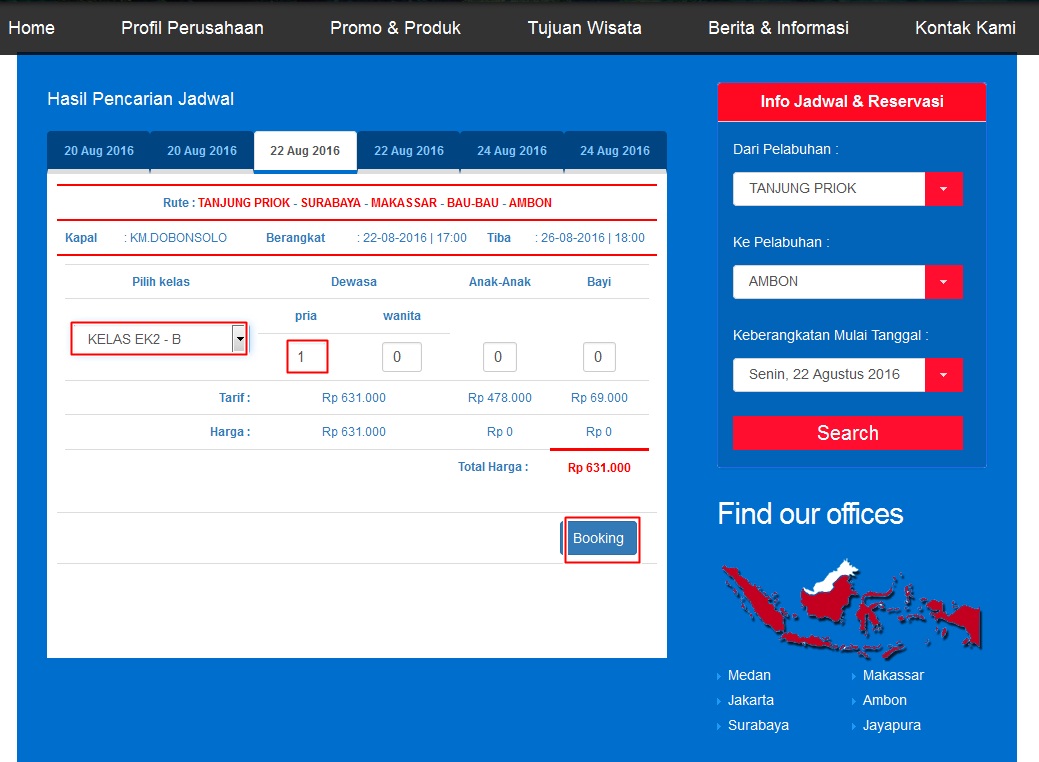Open the Profil Perusahaan menu

(x=191, y=28)
